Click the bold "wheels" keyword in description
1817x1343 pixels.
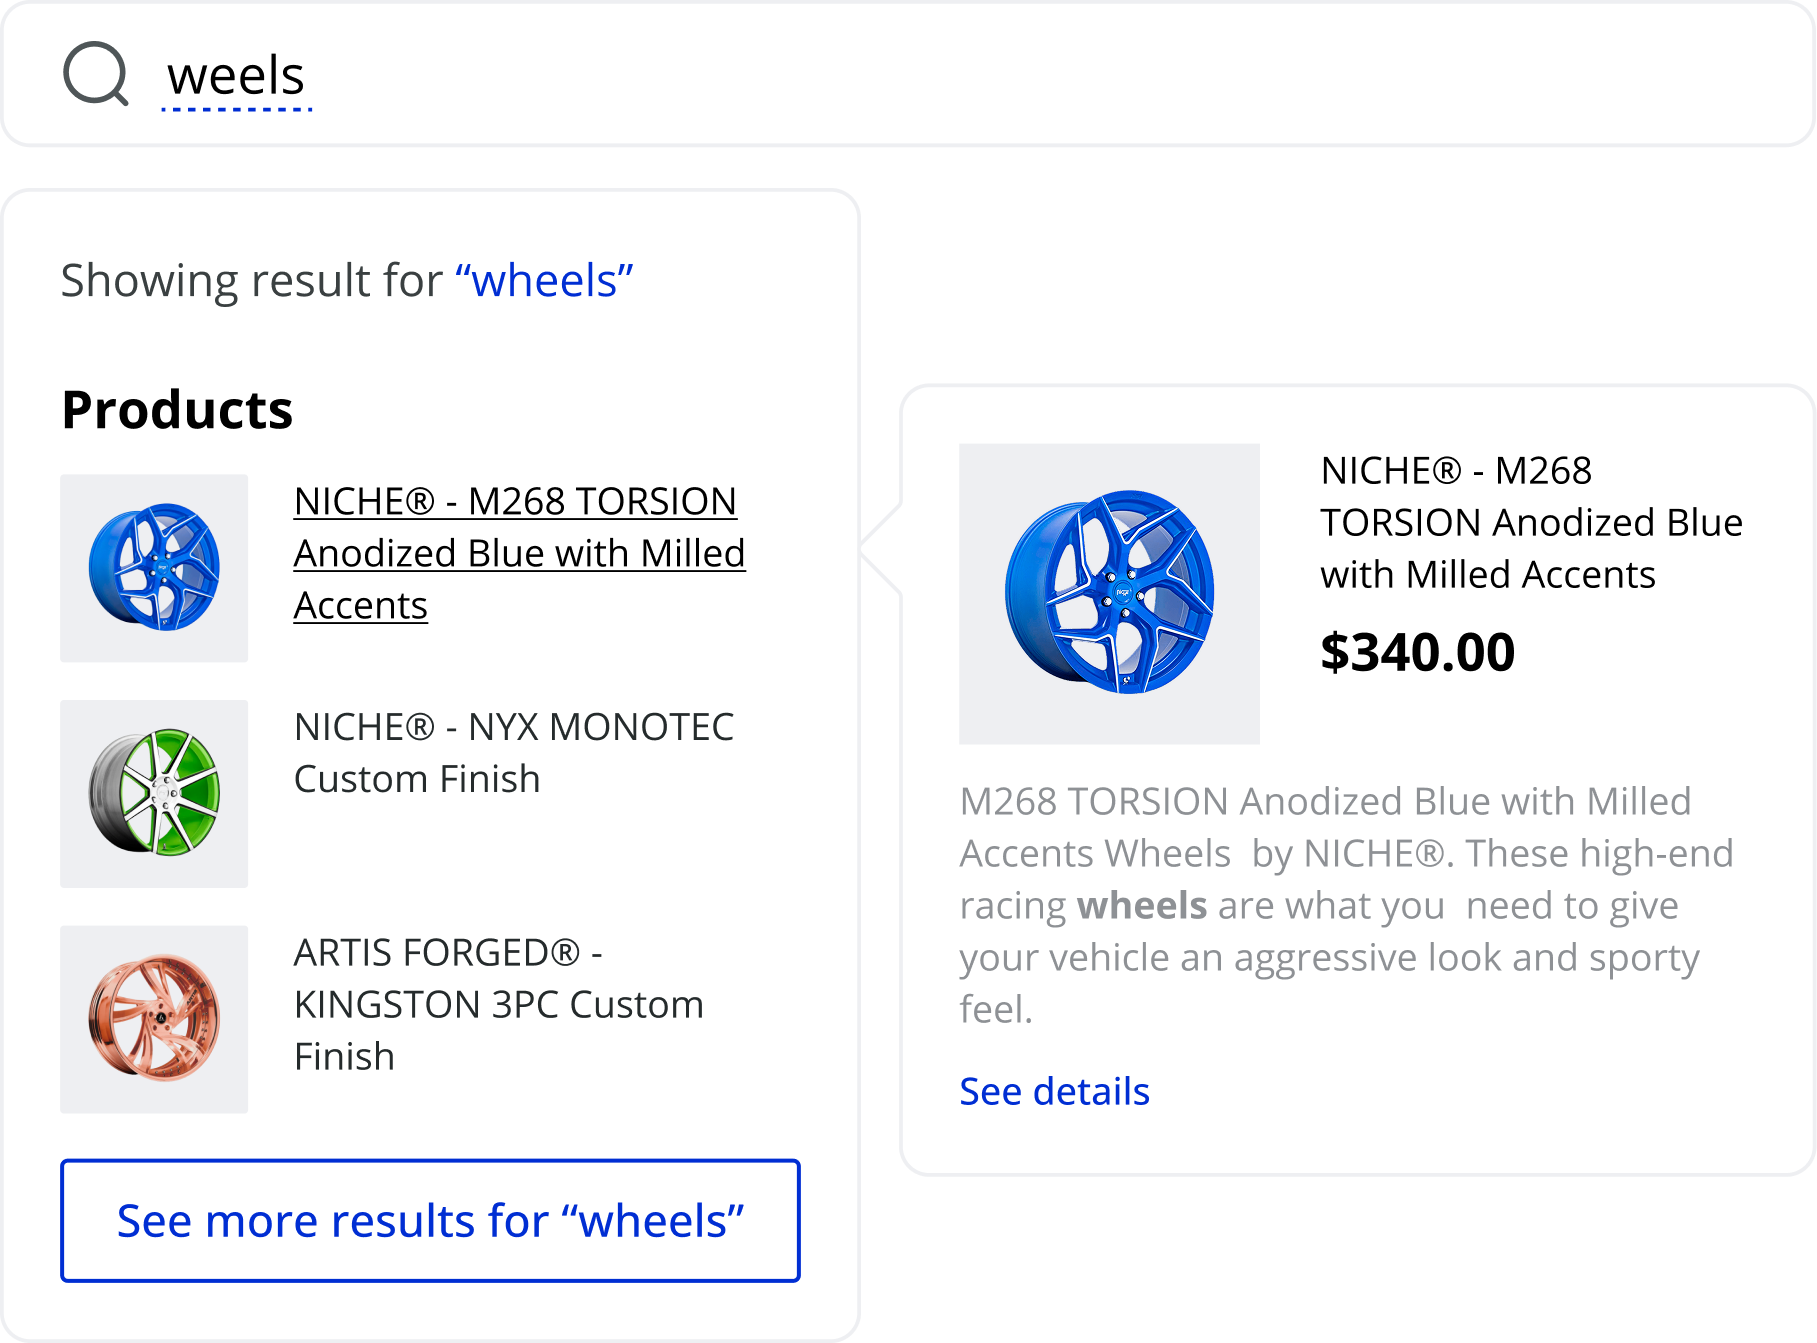tap(1141, 906)
